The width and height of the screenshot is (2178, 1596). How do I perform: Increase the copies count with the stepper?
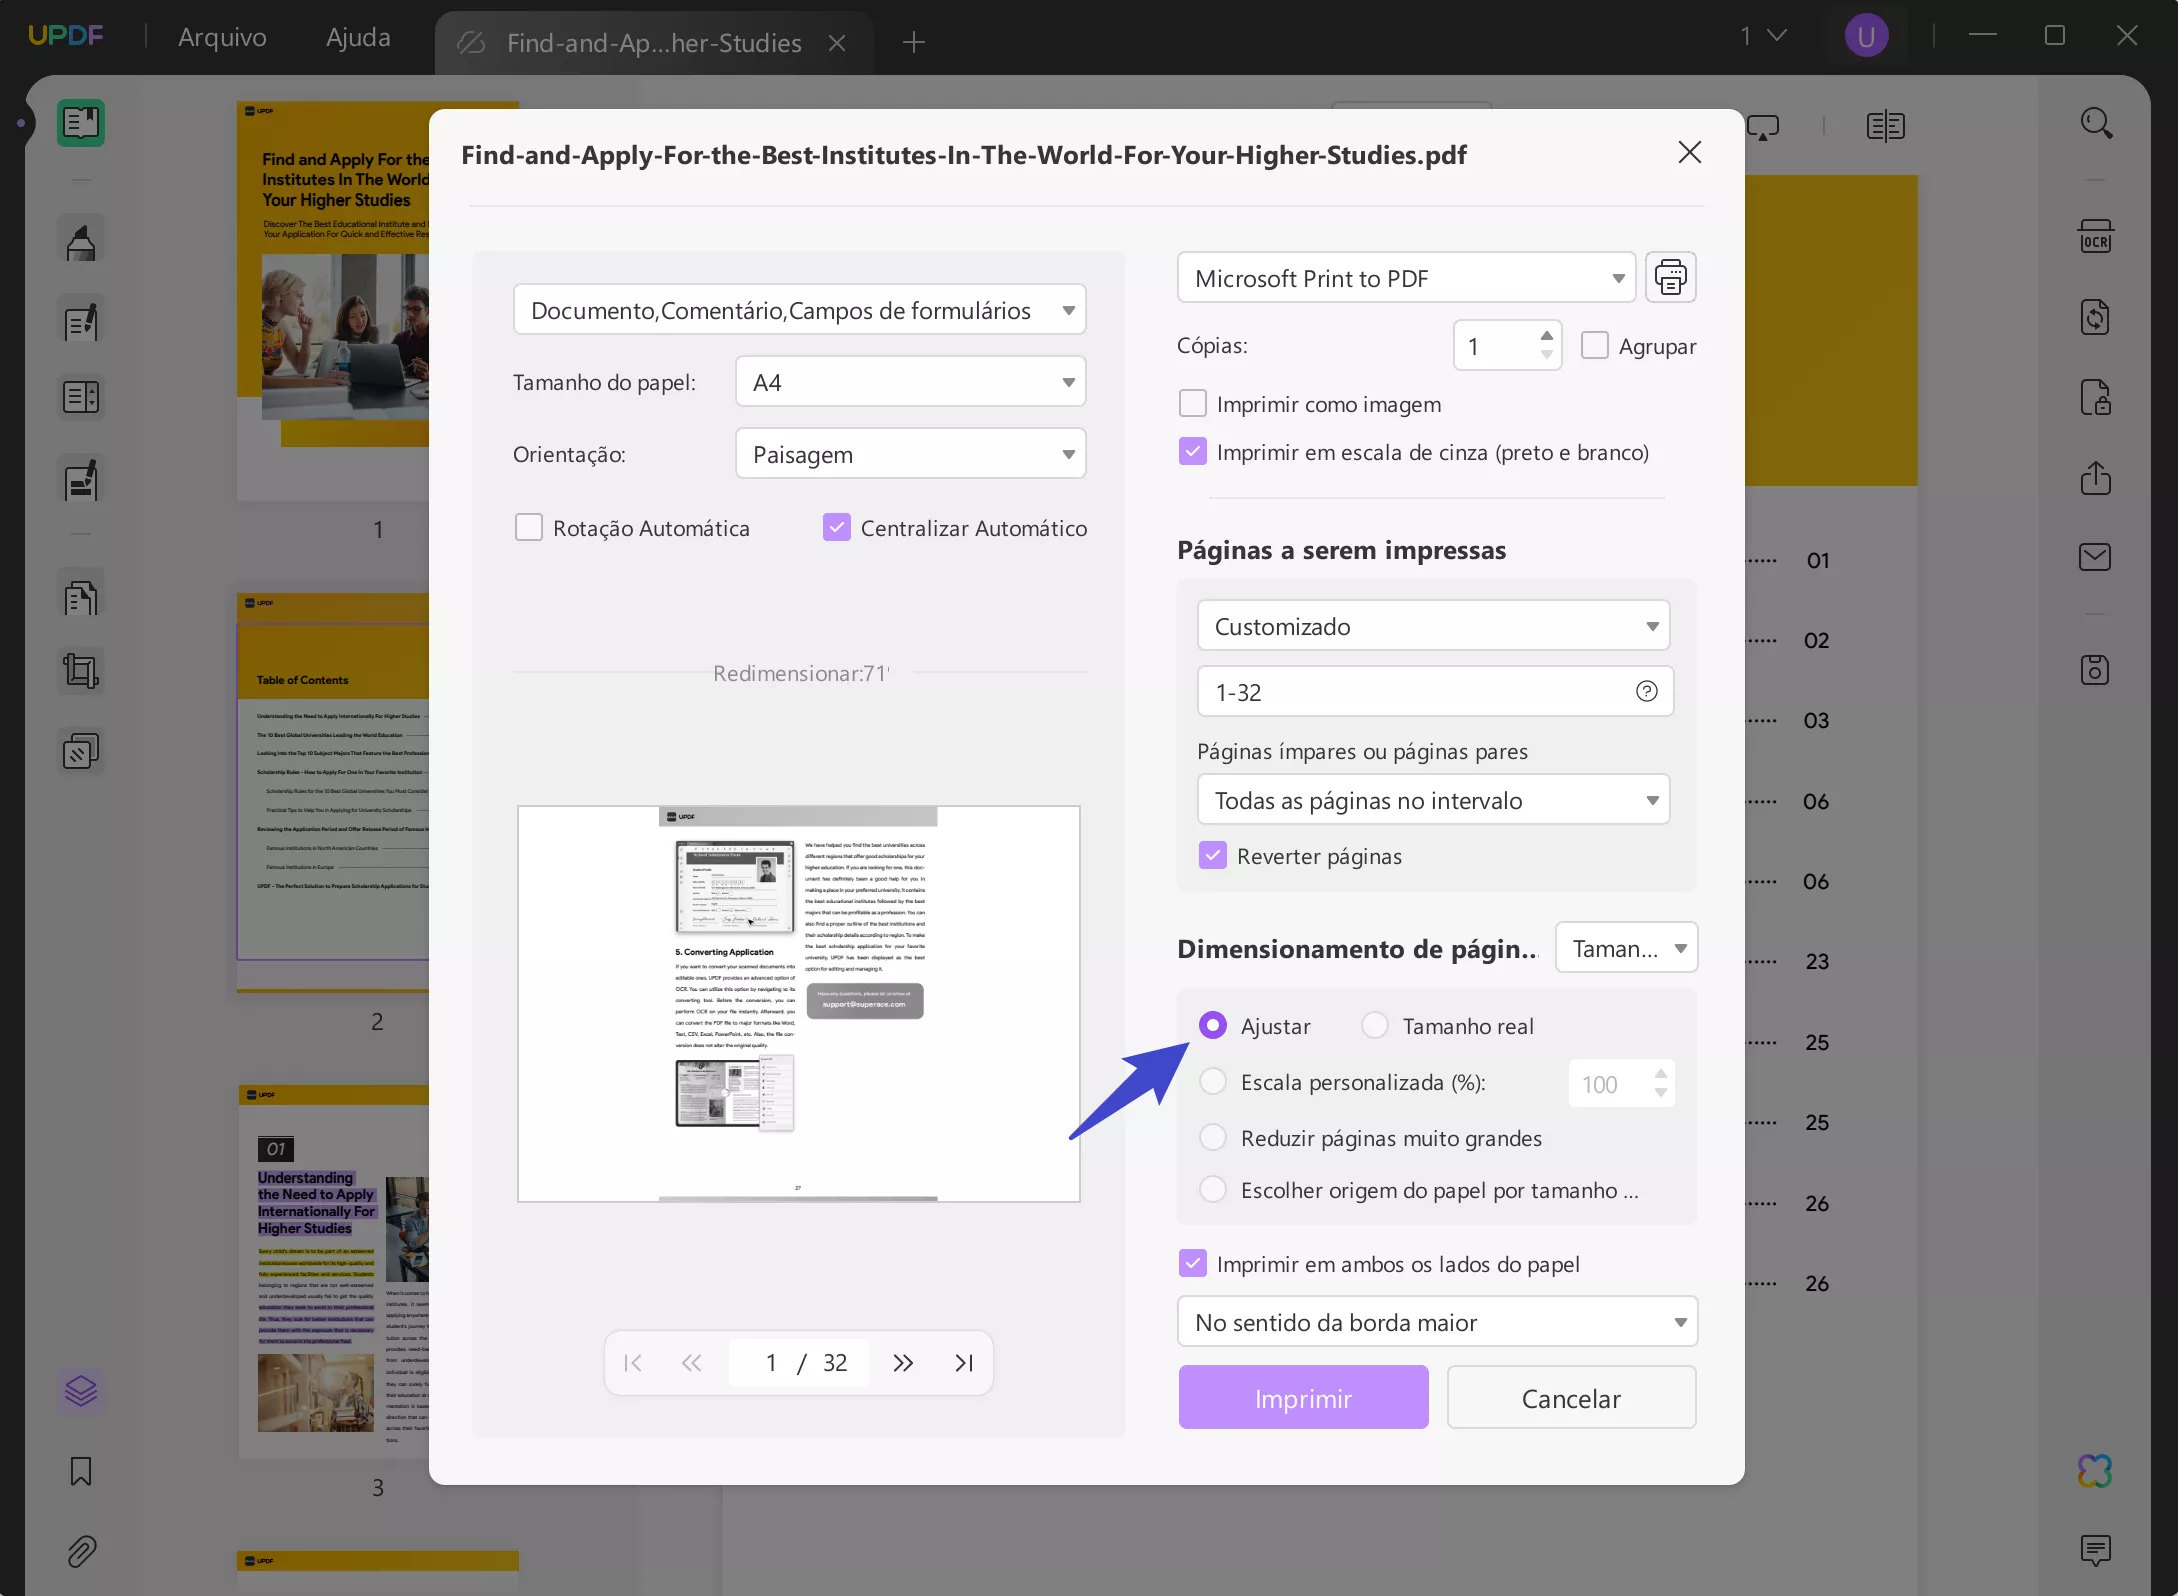(1546, 336)
